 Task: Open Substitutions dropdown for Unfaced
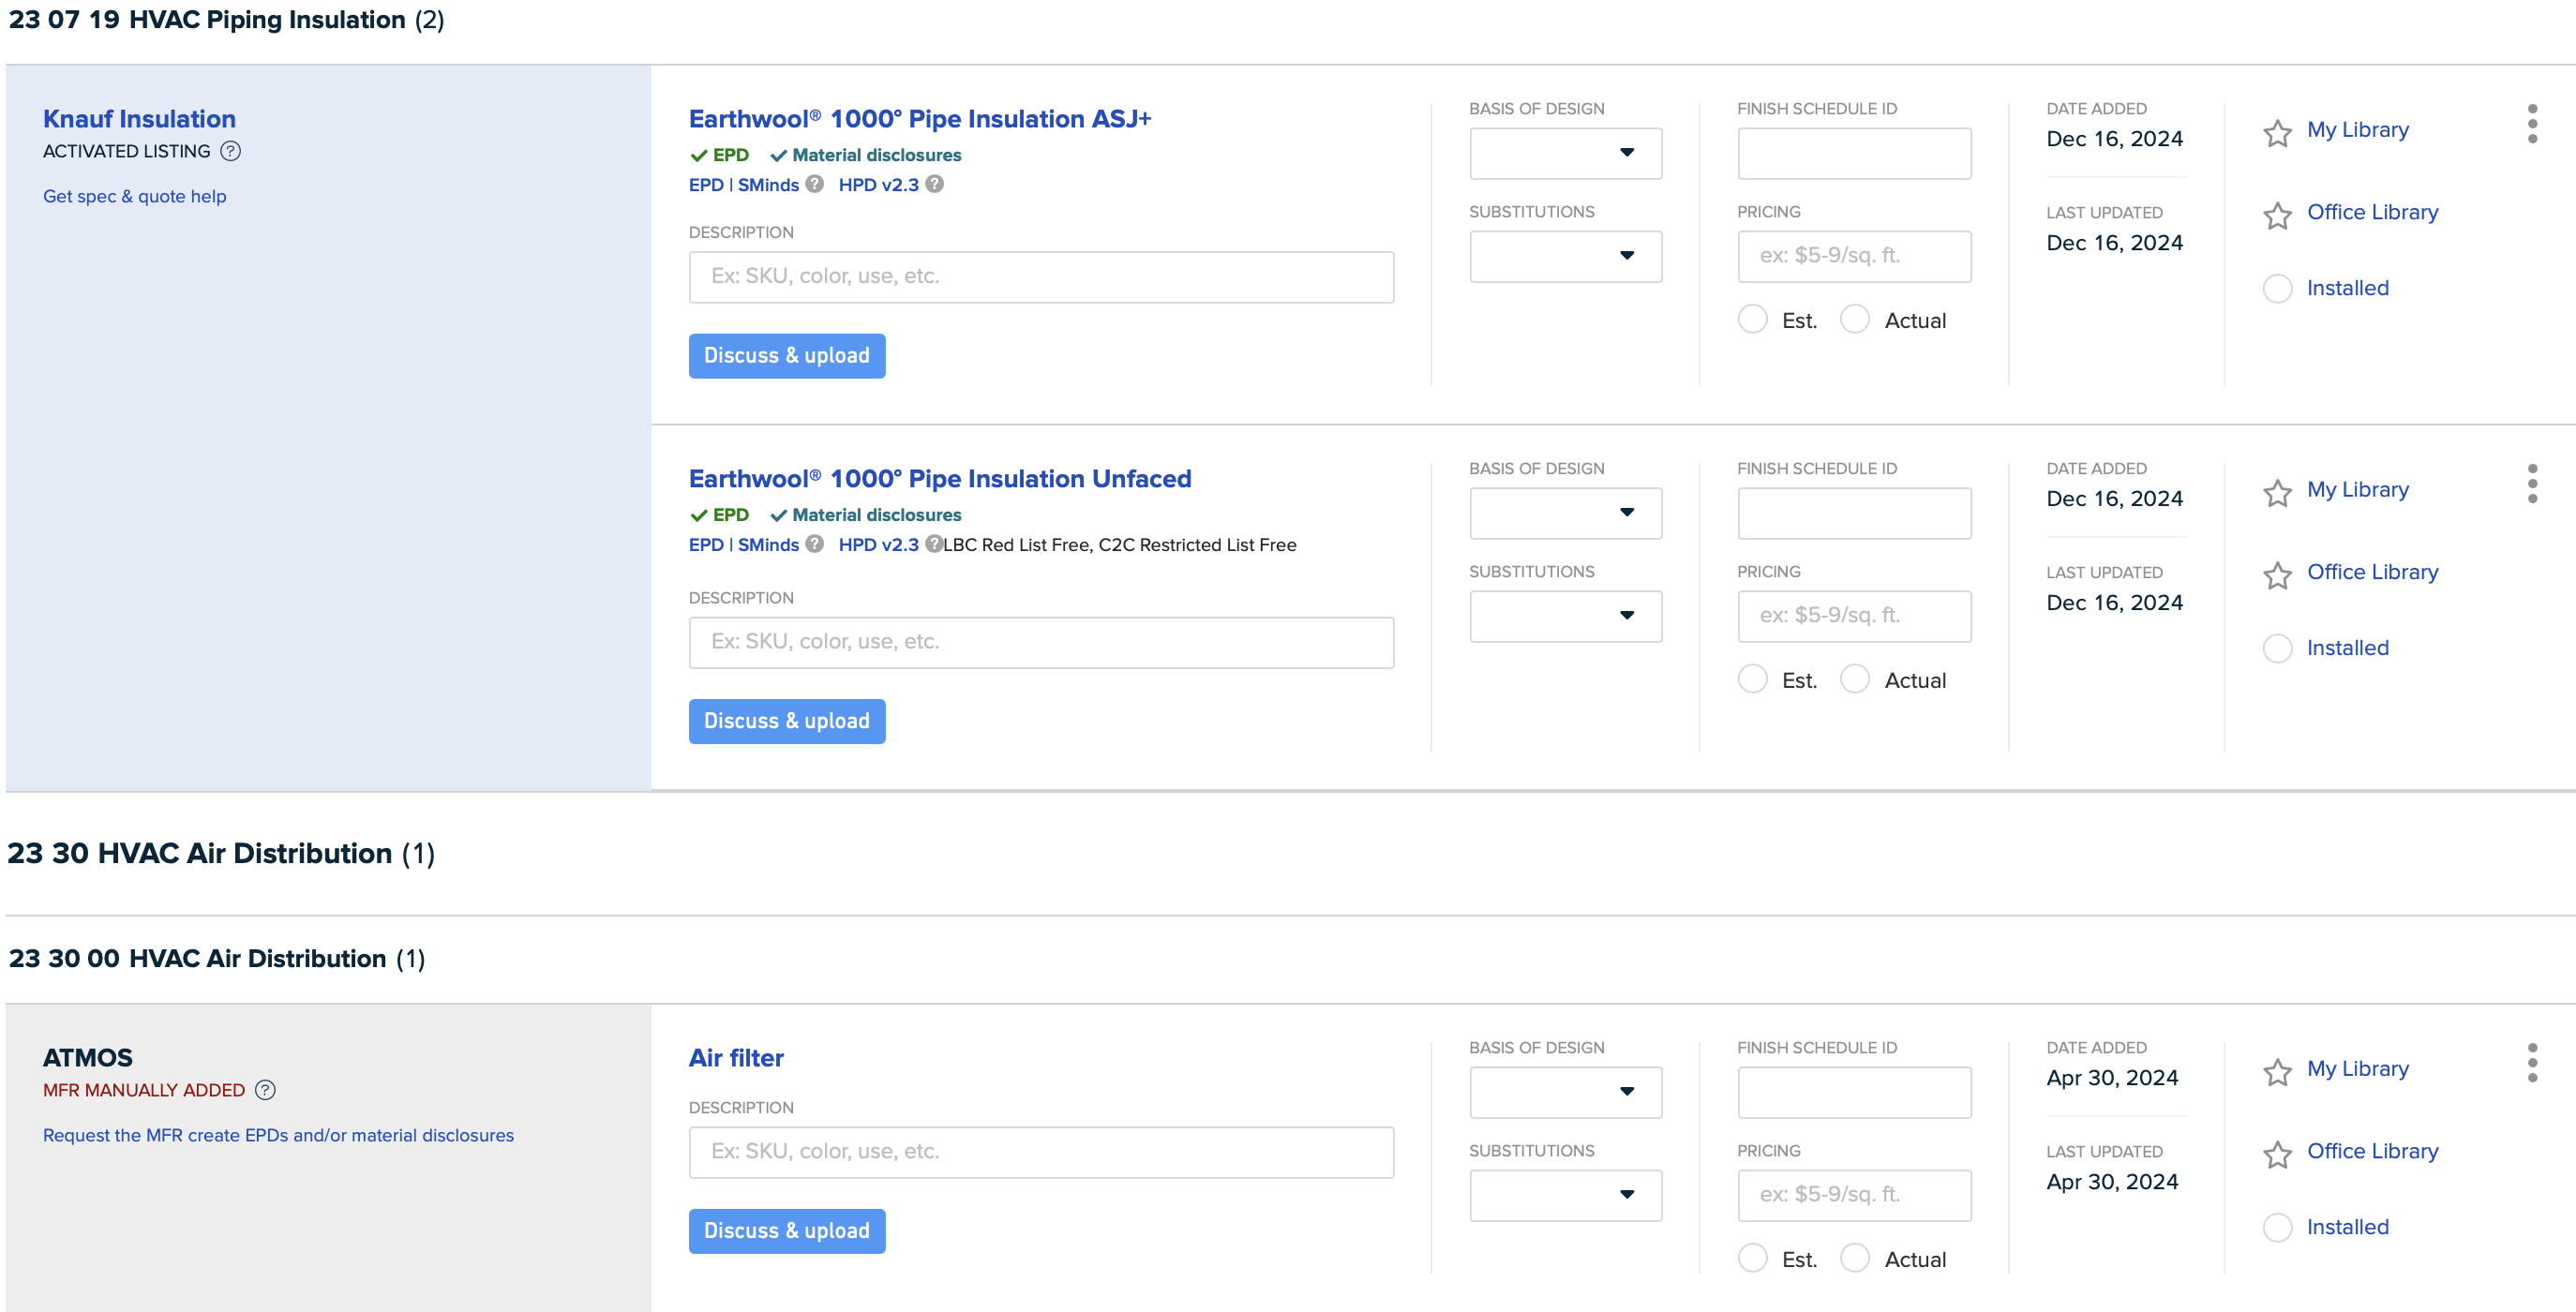tap(1565, 616)
